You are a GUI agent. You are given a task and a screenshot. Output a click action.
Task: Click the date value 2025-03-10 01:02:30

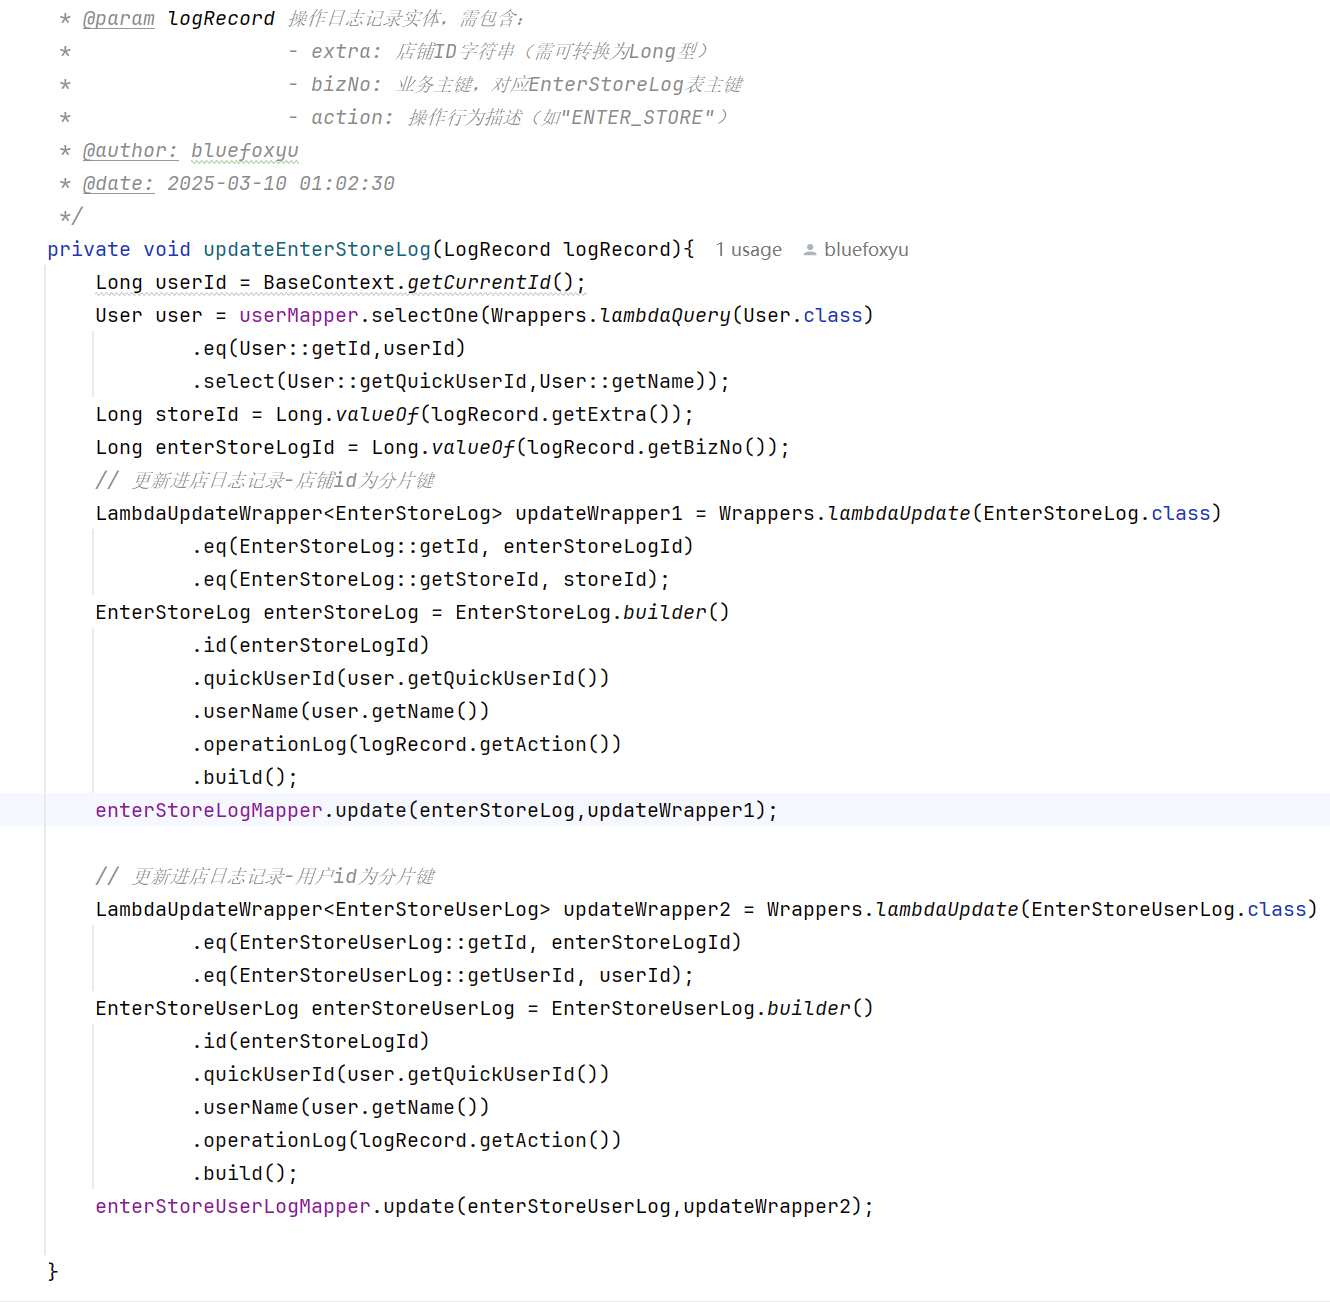[x=281, y=184]
